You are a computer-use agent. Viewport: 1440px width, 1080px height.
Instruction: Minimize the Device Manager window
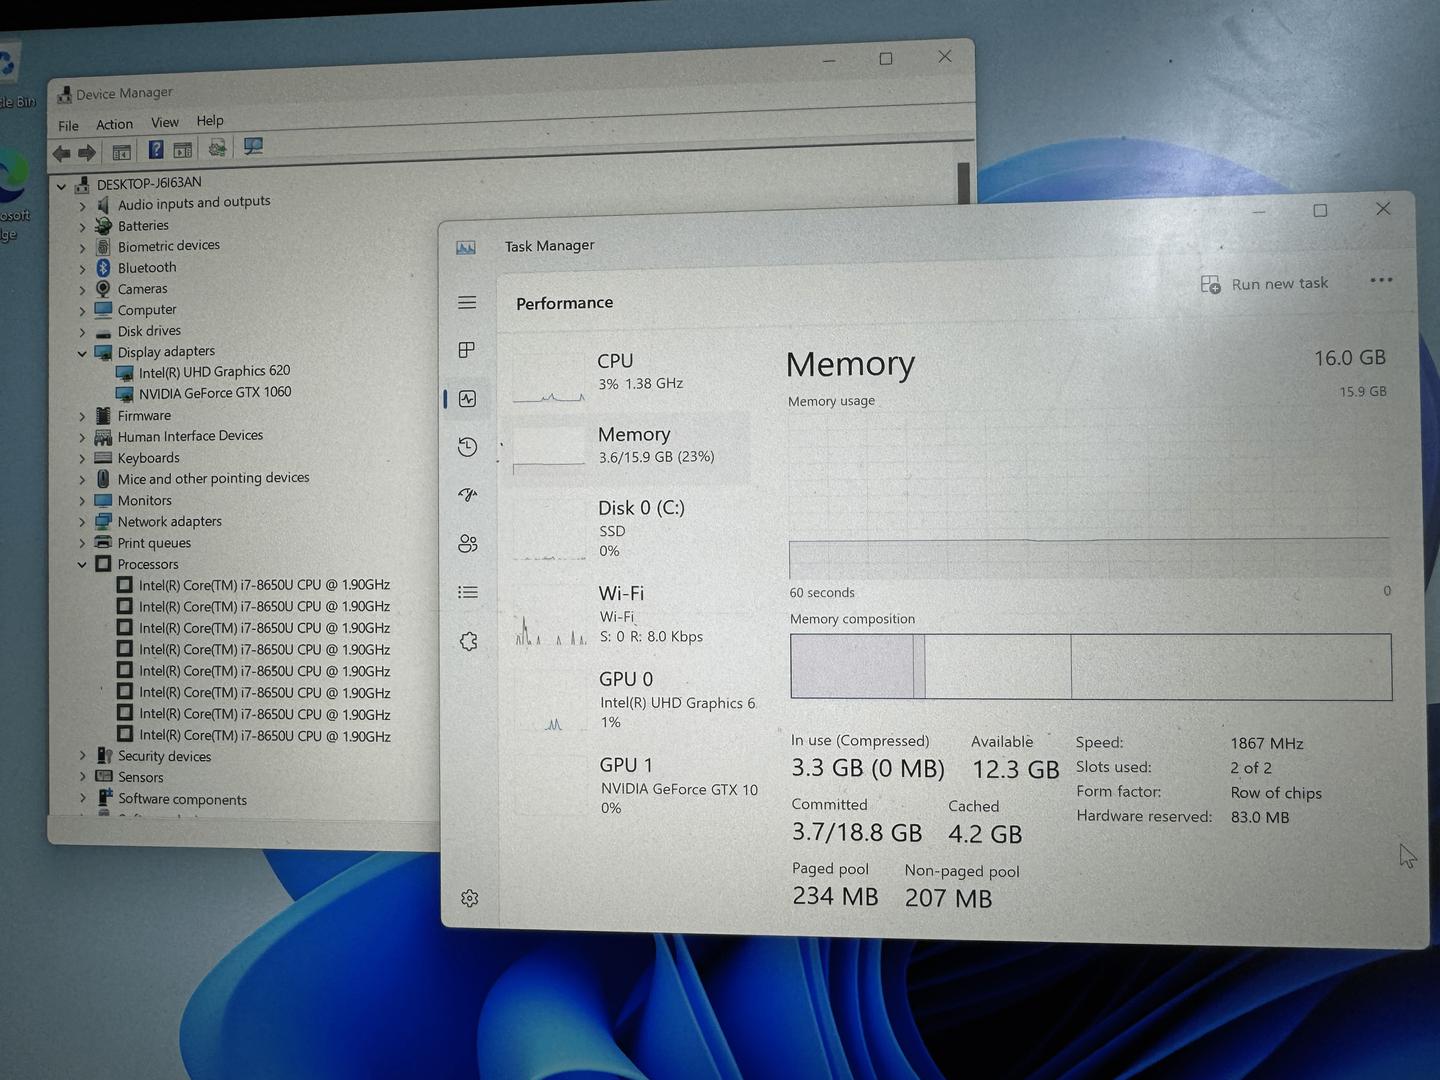(829, 60)
